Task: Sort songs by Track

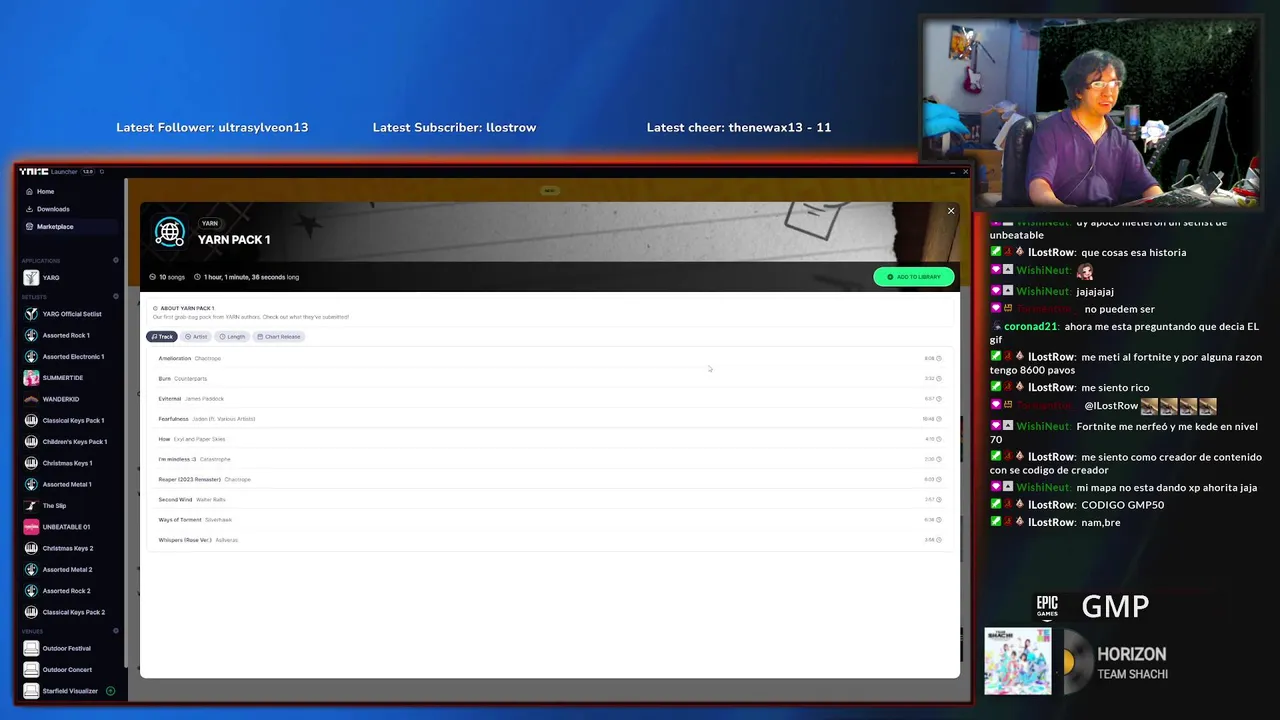Action: (x=162, y=337)
